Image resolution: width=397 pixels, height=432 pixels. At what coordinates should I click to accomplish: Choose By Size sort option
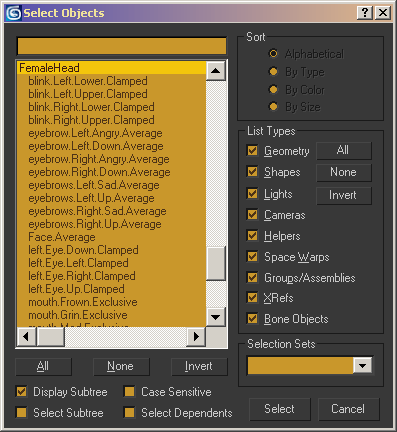click(x=273, y=107)
